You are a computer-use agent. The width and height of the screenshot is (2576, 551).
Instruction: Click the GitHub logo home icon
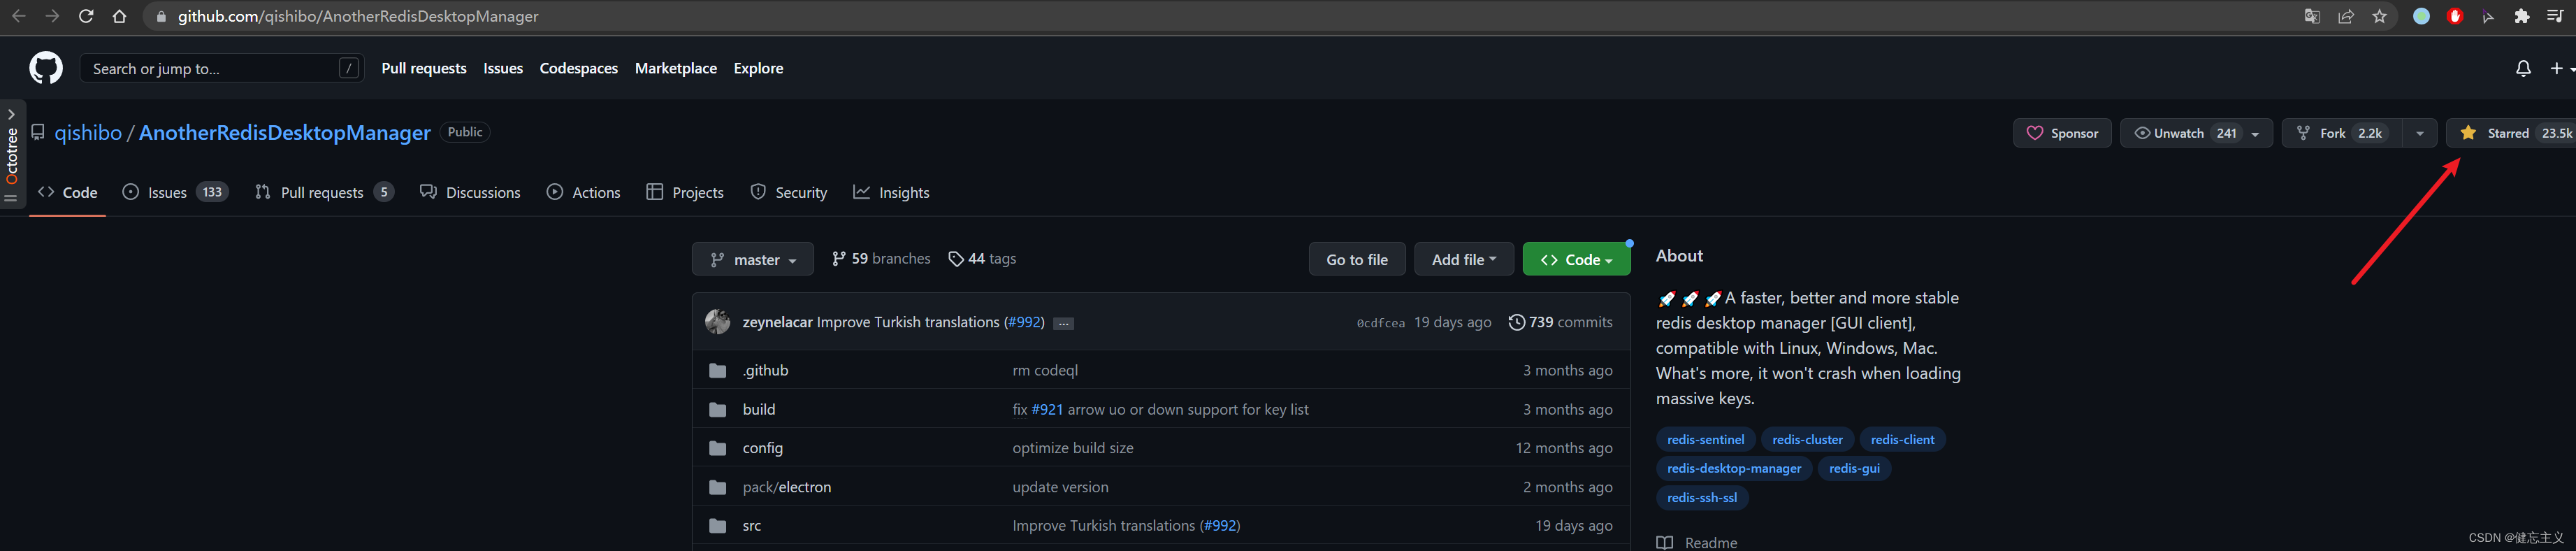(46, 68)
